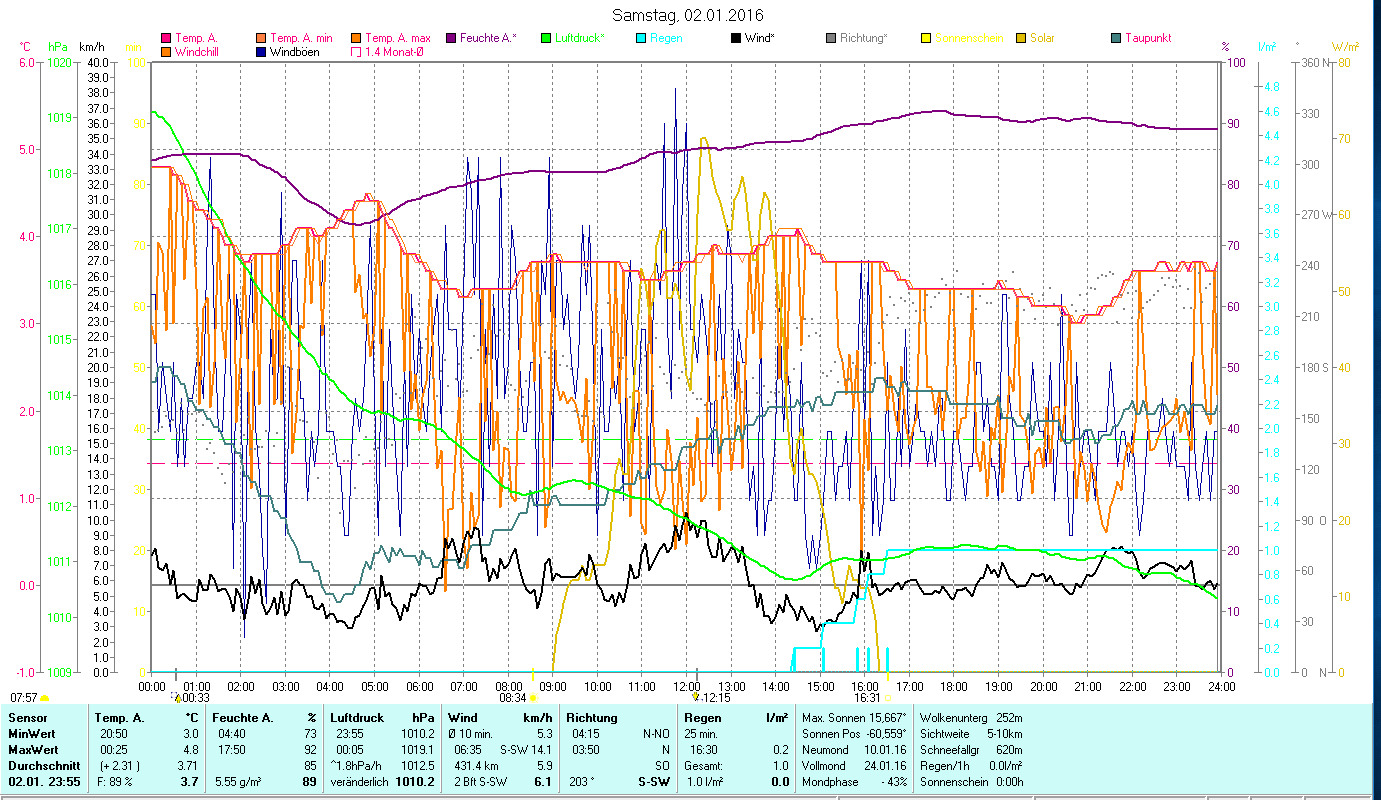The image size is (1381, 800).
Task: Click the average pressure value 1012.5
Action: click(x=419, y=765)
